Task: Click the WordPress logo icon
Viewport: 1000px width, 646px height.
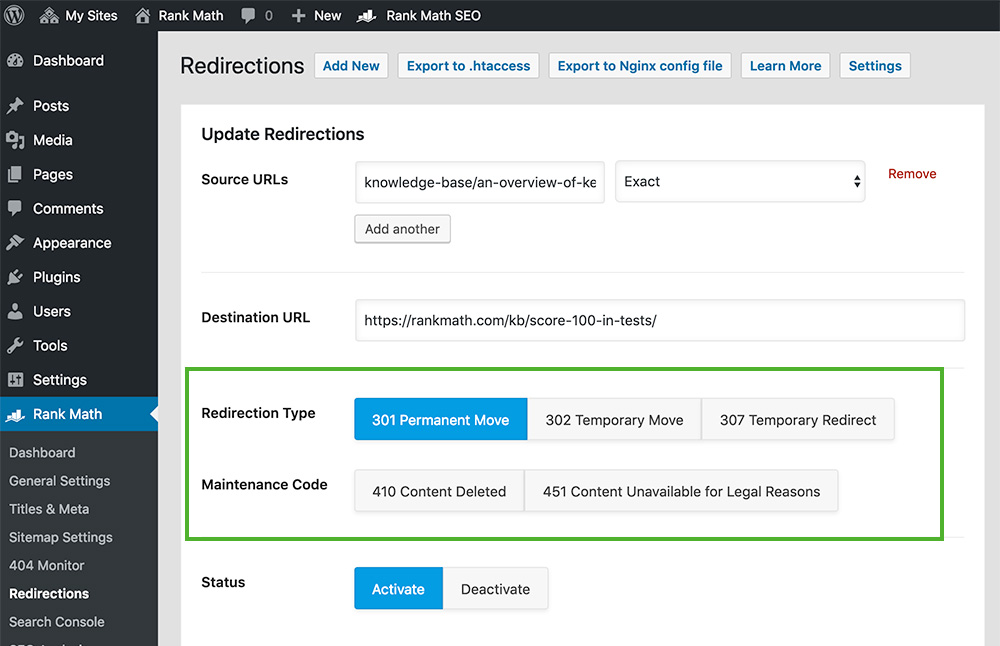Action: click(x=14, y=15)
